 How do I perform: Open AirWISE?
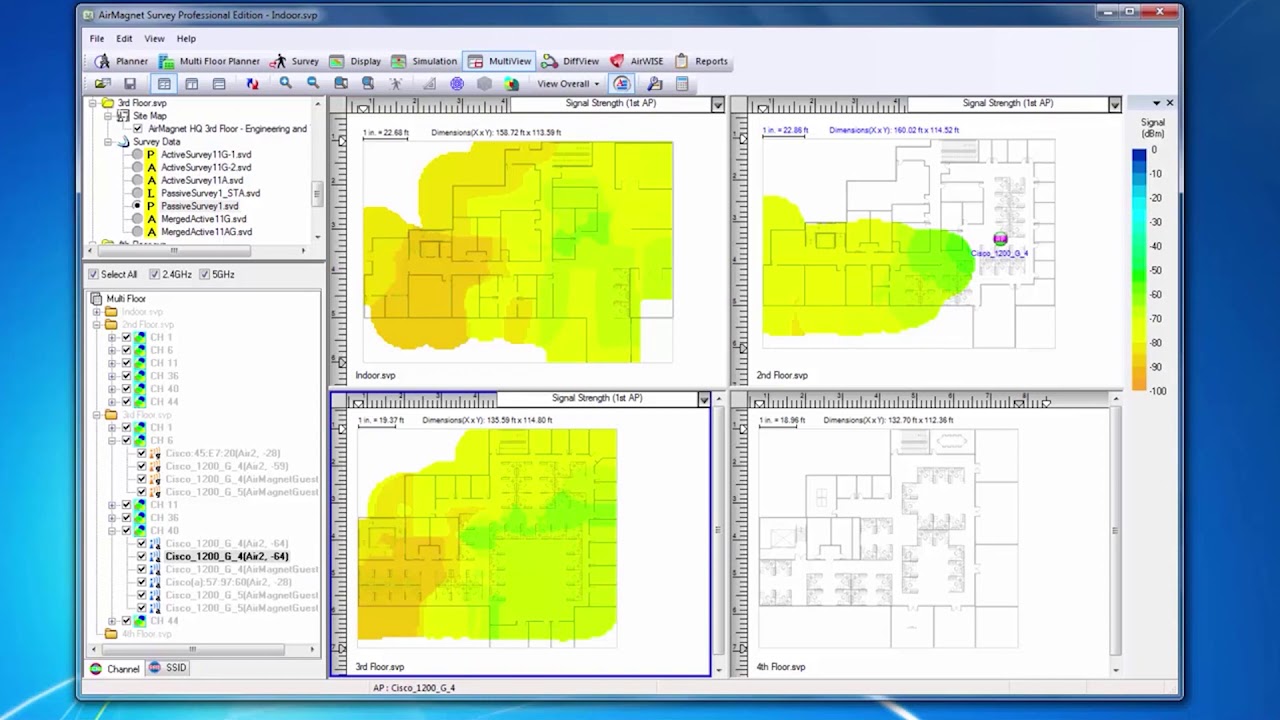tap(637, 61)
